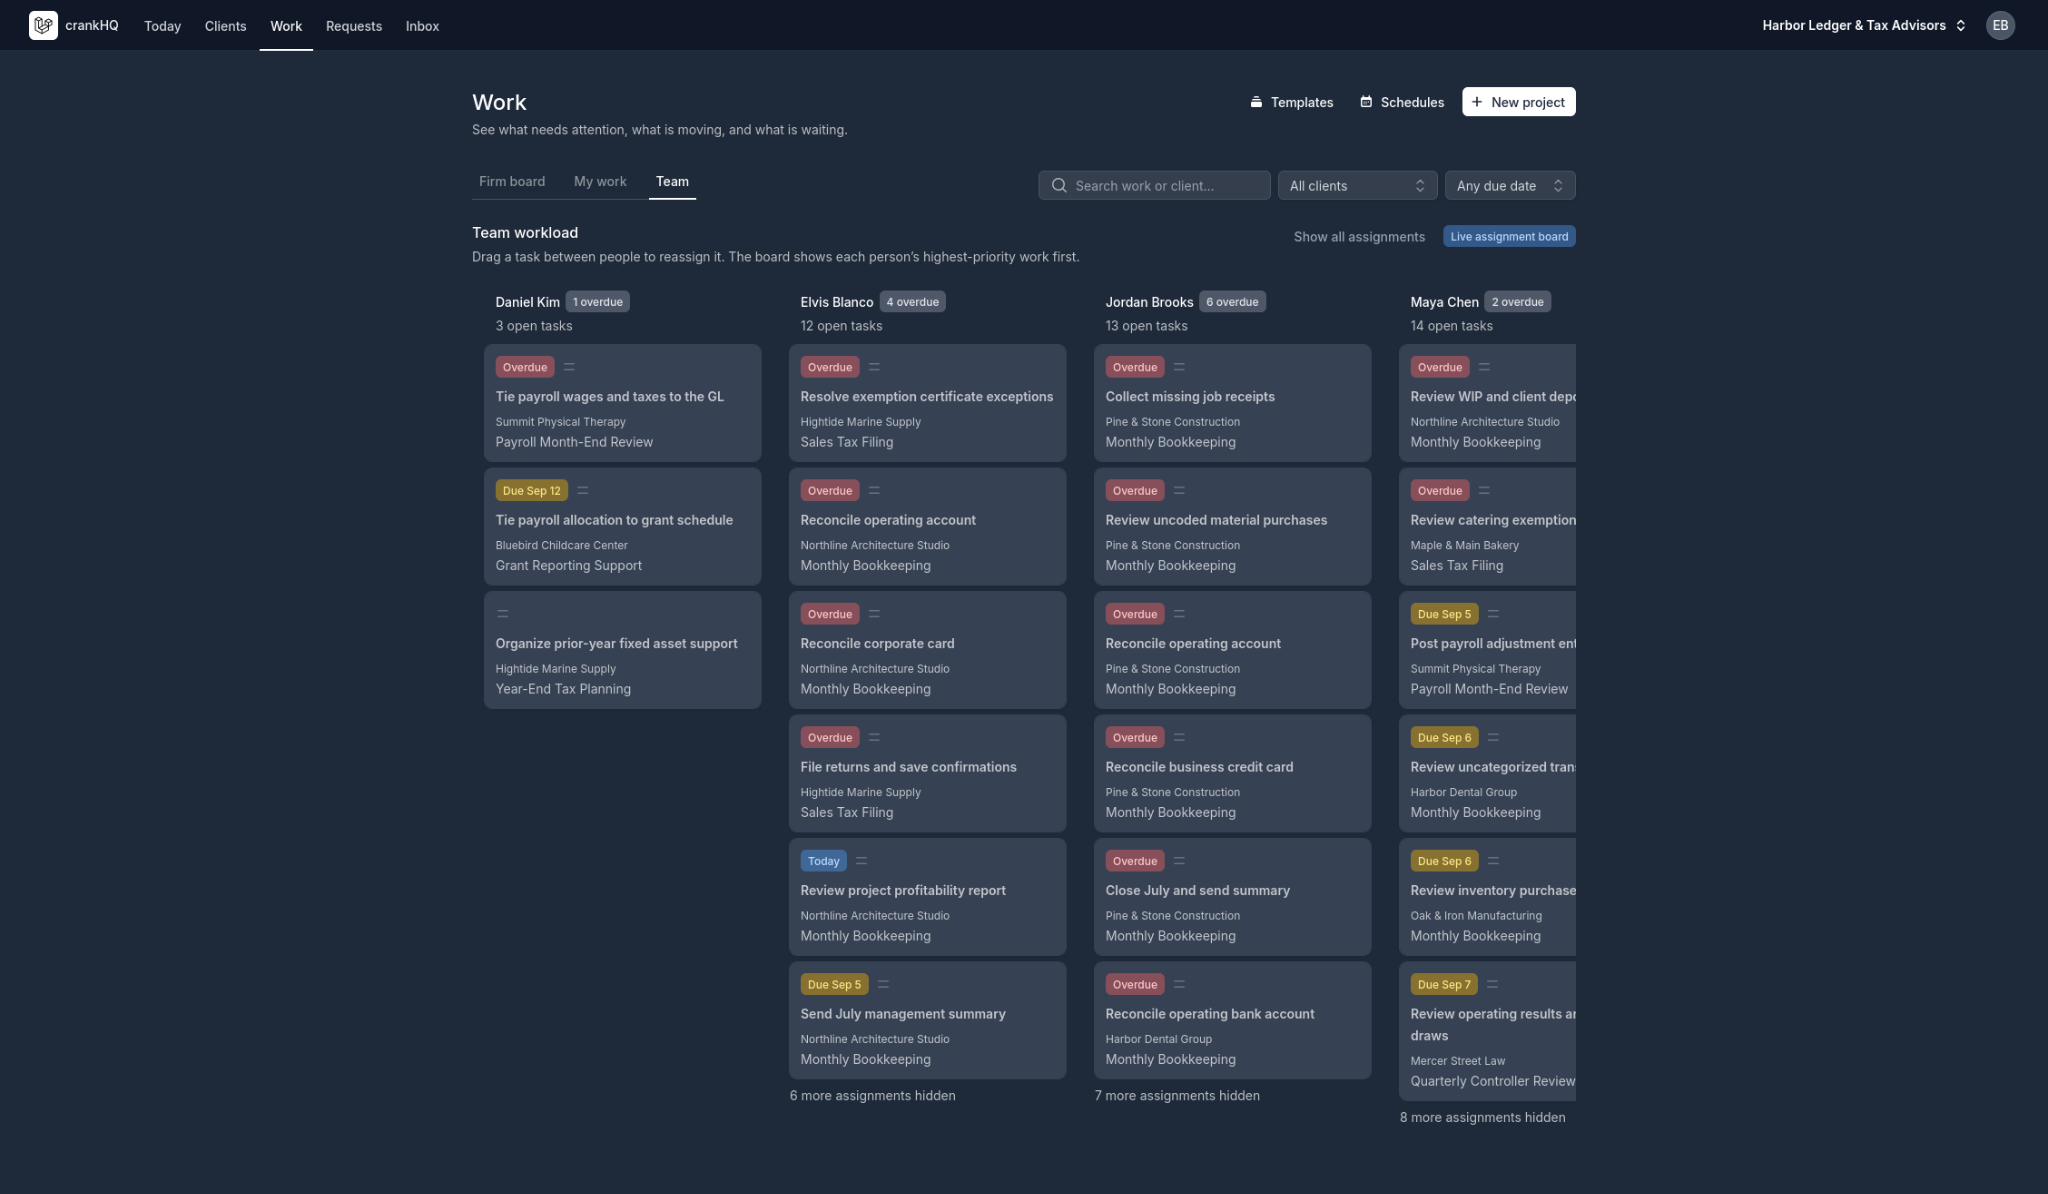This screenshot has width=2048, height=1194.
Task: Open the Requests nav item
Action: [x=354, y=26]
